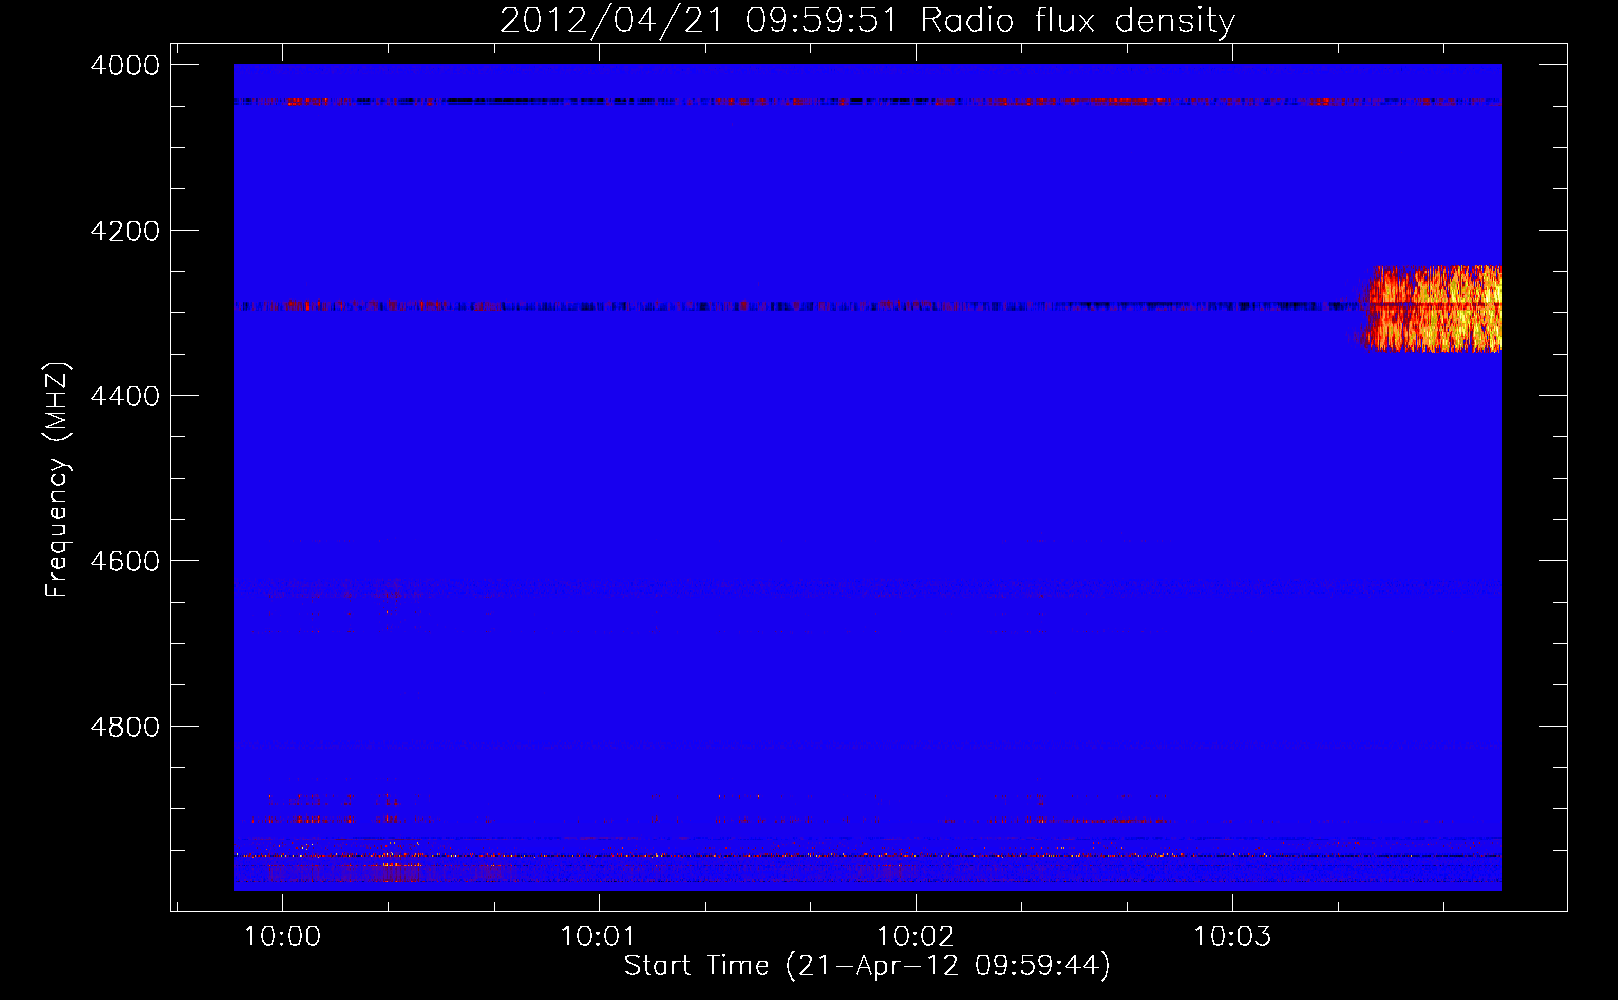This screenshot has width=1618, height=1000.
Task: Click the 10:02 time tick label
Action: point(915,936)
